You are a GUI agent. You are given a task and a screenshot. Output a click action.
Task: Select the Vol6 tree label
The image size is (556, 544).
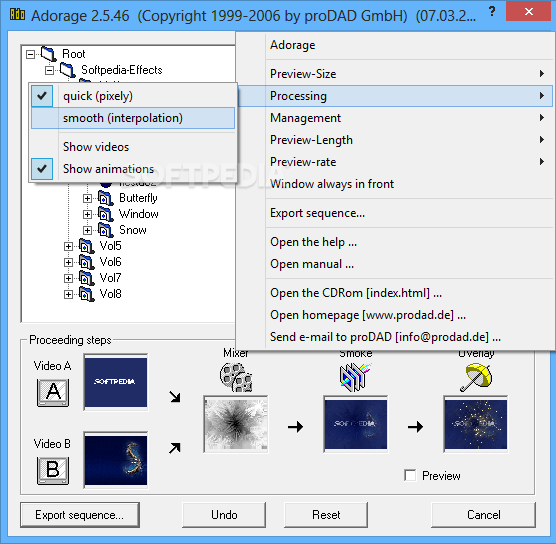click(x=111, y=262)
